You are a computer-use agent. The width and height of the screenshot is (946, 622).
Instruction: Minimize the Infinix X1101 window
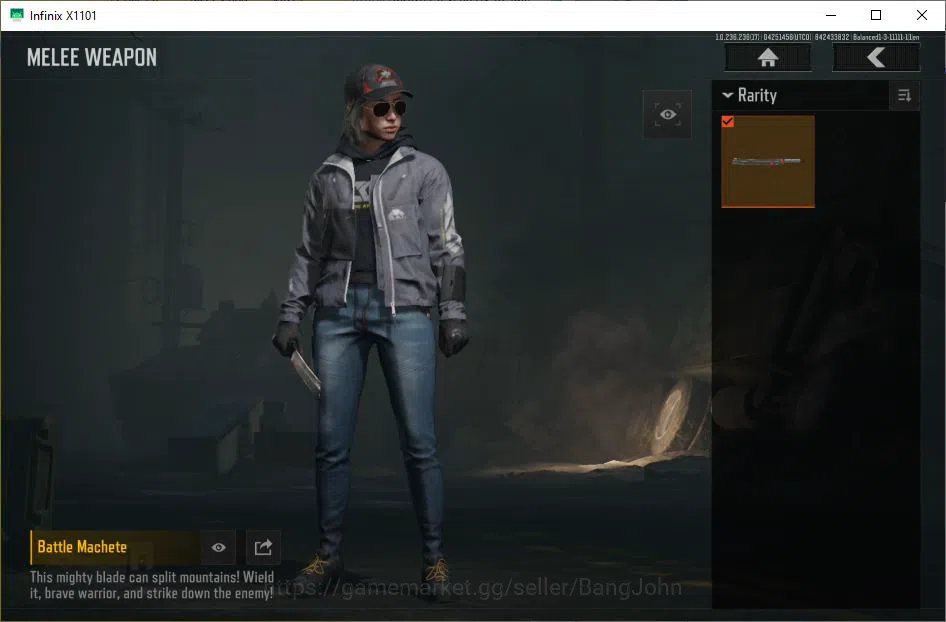[831, 15]
